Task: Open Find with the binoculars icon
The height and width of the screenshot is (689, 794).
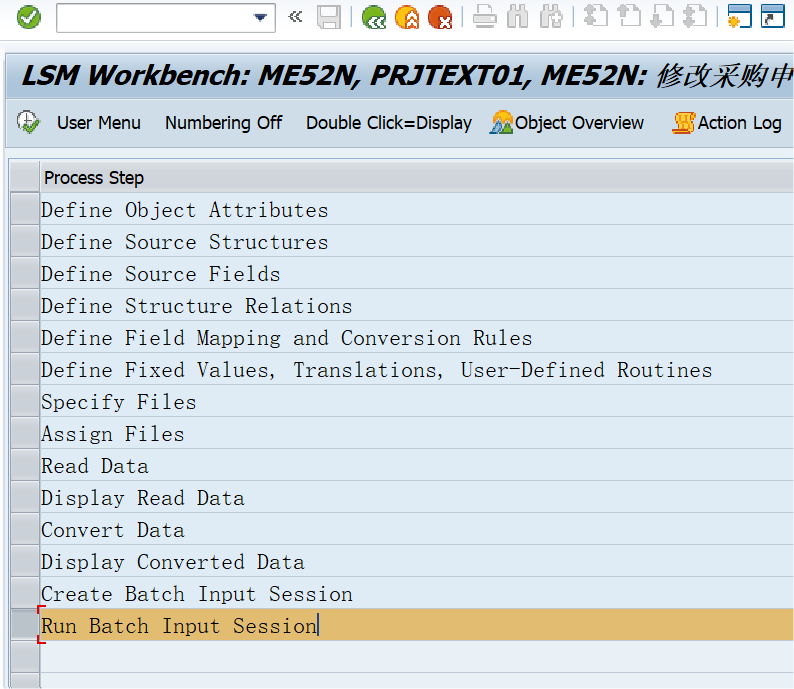Action: (x=518, y=18)
